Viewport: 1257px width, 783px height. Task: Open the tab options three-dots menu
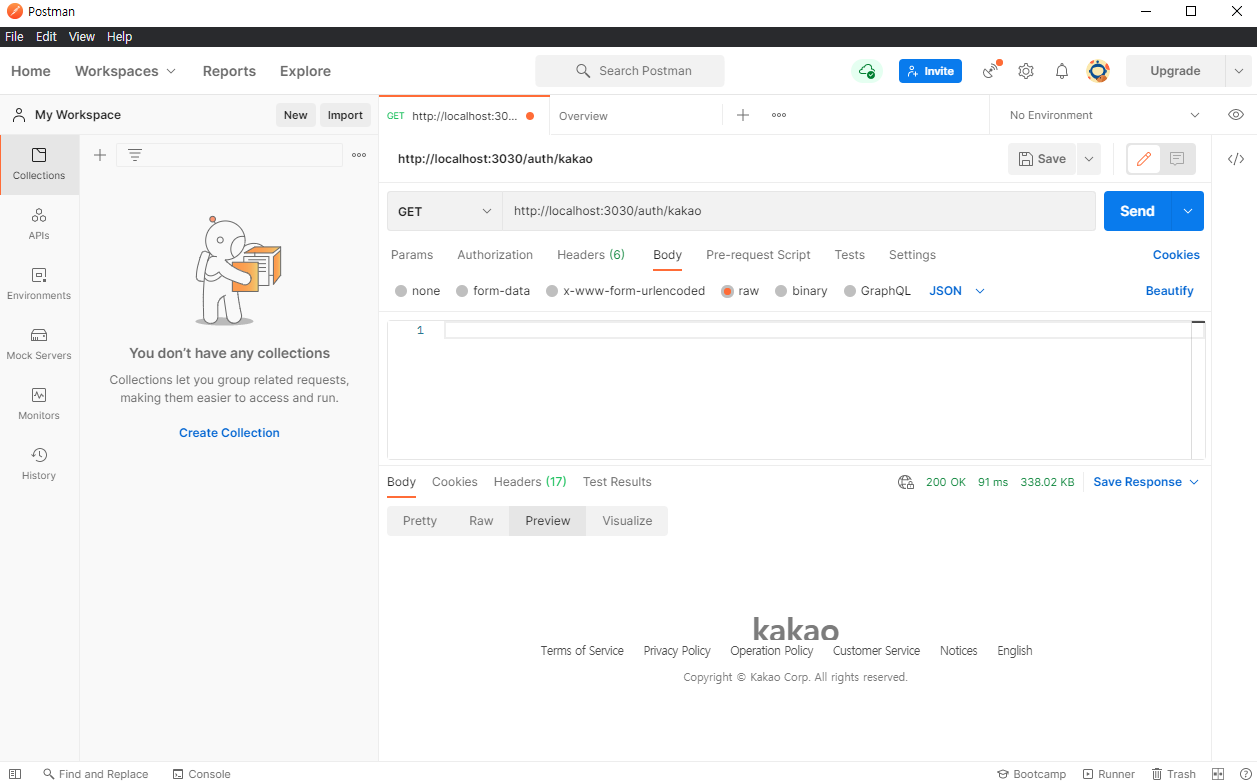(779, 115)
